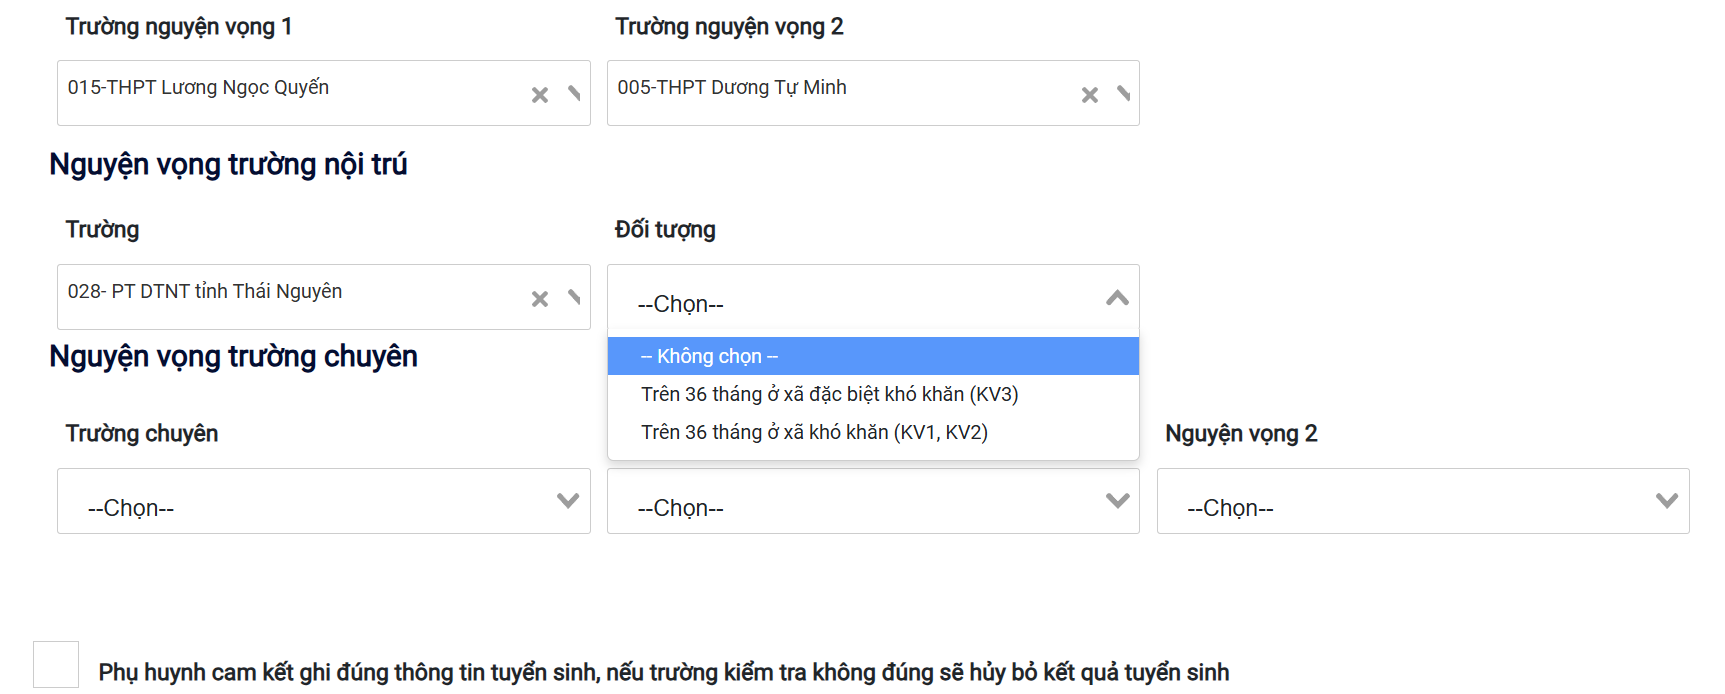Open arrow of Trường nguyện vọng 1 field
This screenshot has width=1725, height=694.
pyautogui.click(x=574, y=93)
